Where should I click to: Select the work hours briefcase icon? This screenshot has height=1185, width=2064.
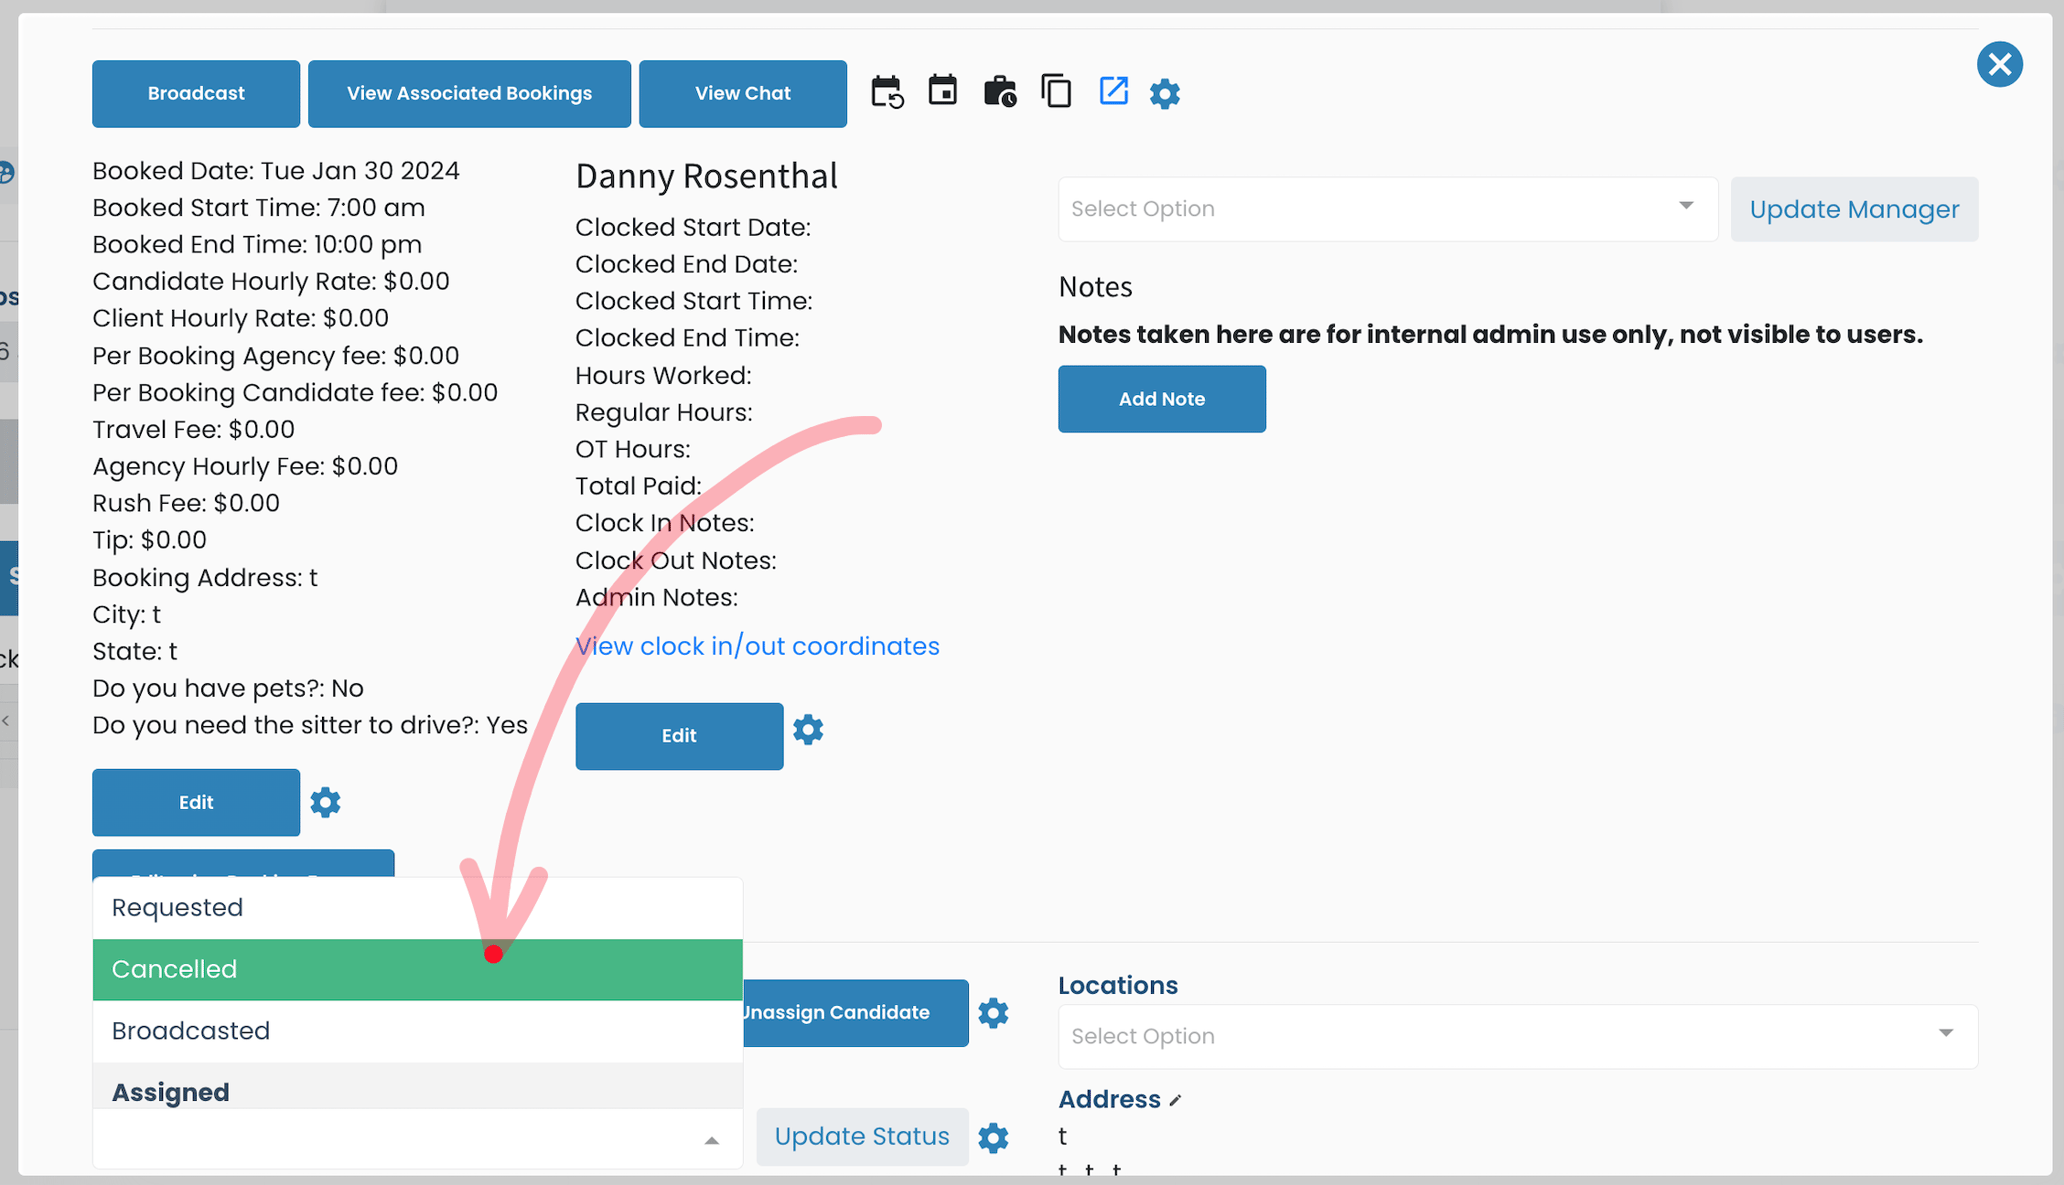point(1000,92)
